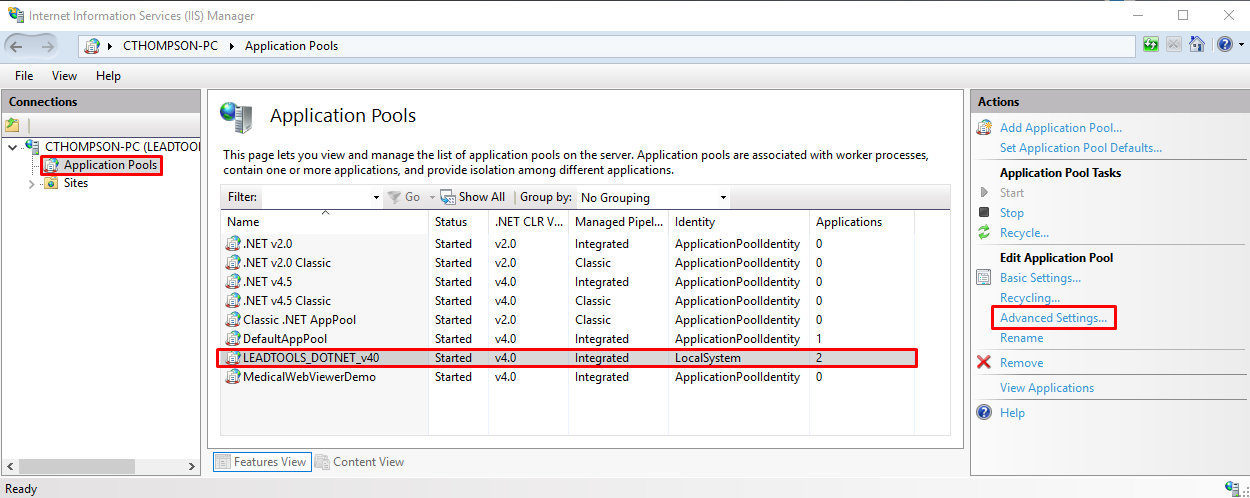Click the Recycle green arrows icon
This screenshot has height=498, width=1250.
tap(984, 233)
